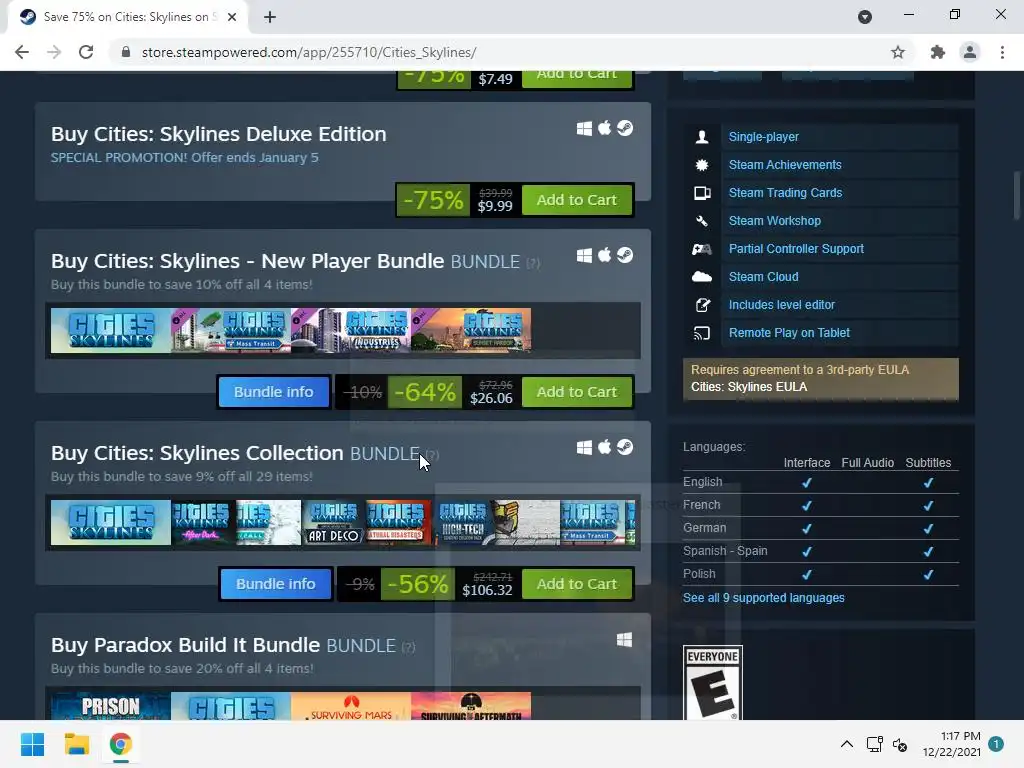Click page vertical scrollbar thumb
The height and width of the screenshot is (768, 1024).
tap(1017, 195)
